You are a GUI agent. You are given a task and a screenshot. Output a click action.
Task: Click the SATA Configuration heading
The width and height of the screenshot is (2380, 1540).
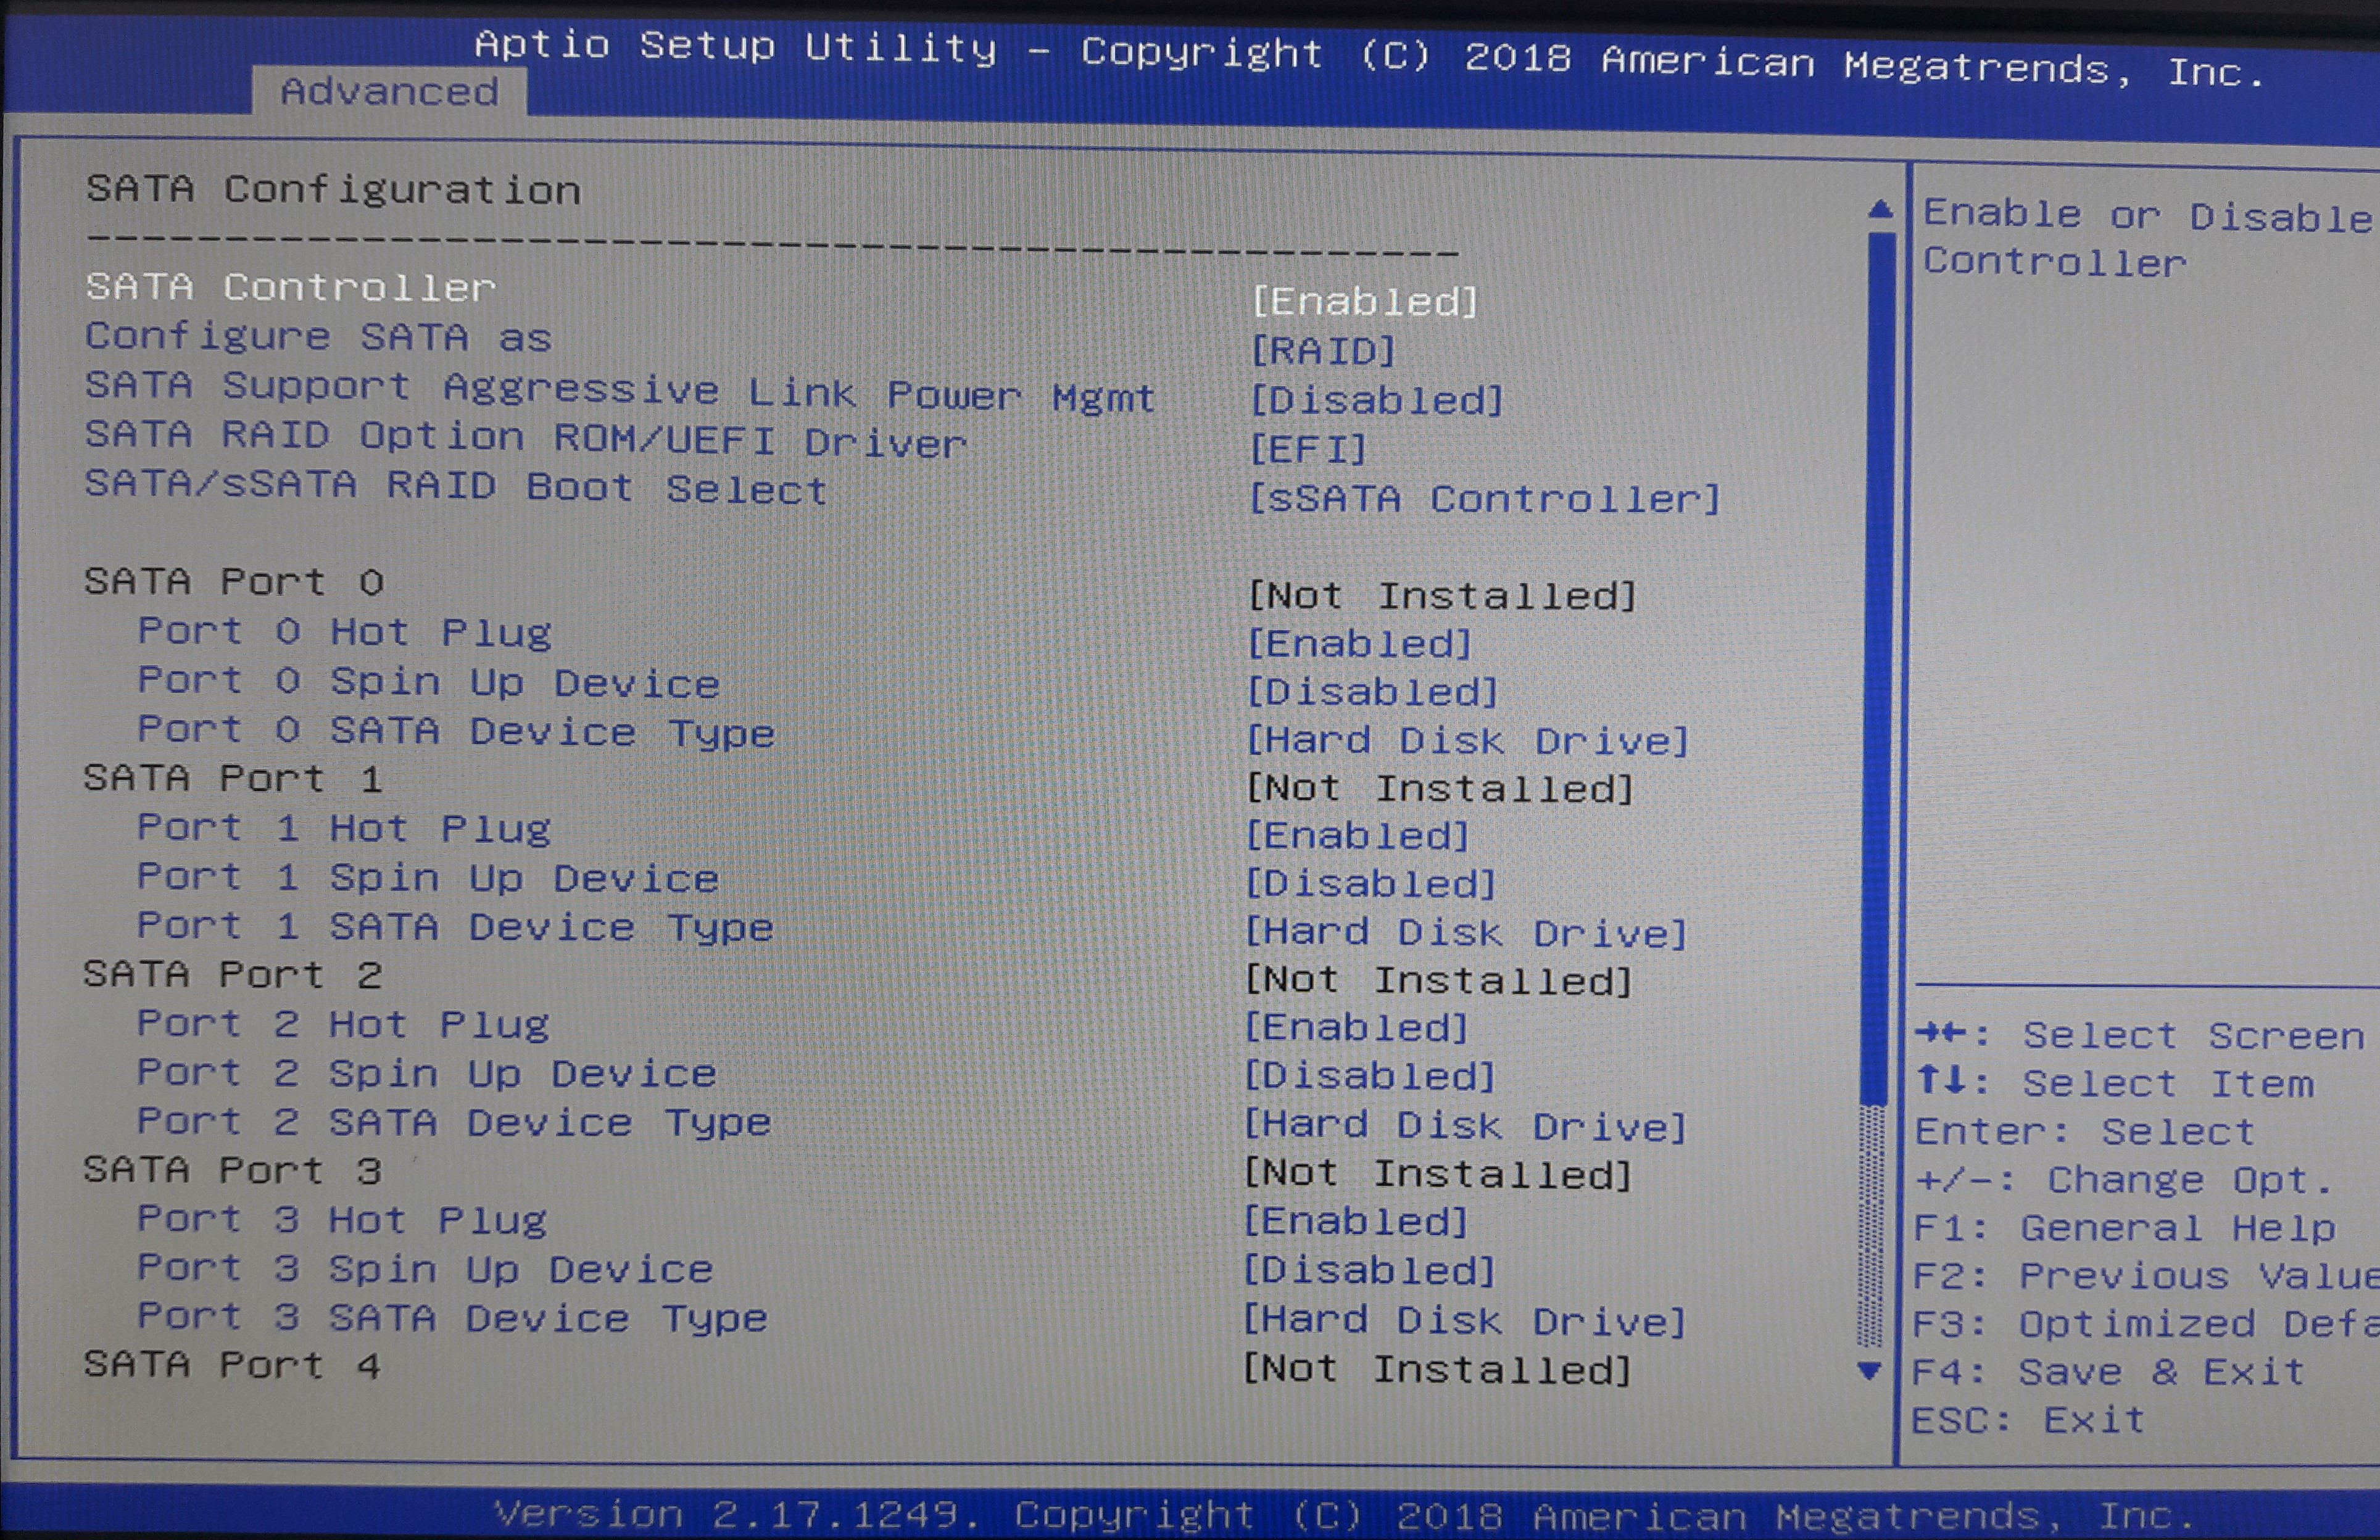(333, 189)
